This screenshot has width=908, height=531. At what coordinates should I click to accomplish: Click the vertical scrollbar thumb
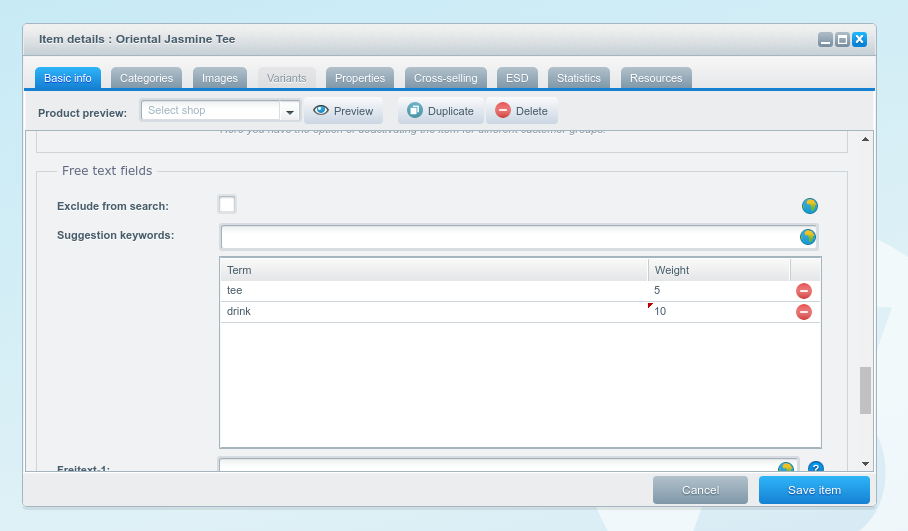point(865,390)
